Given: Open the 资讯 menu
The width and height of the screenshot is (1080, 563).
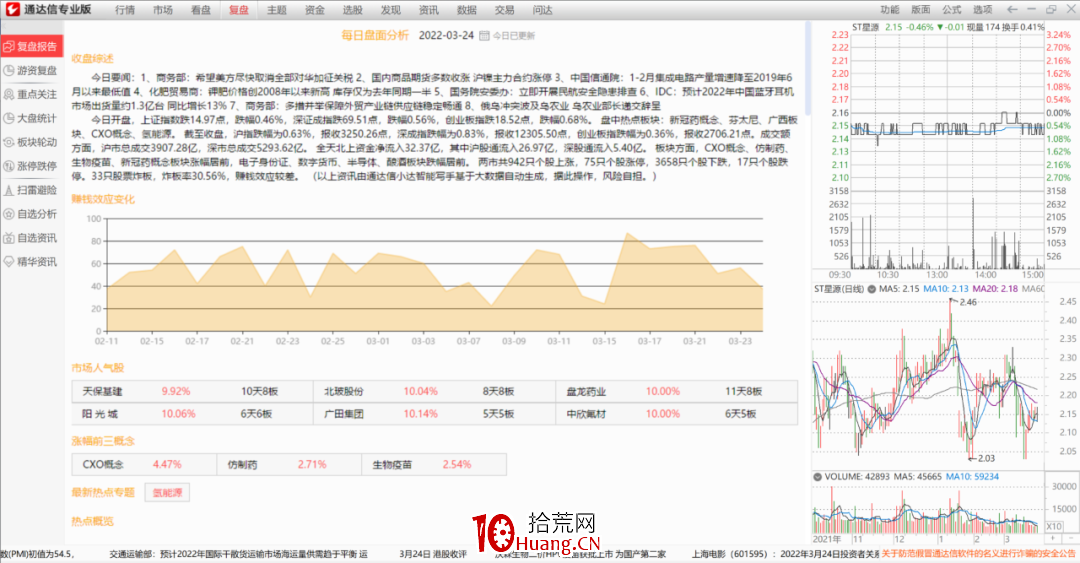Looking at the screenshot, I should 428,10.
